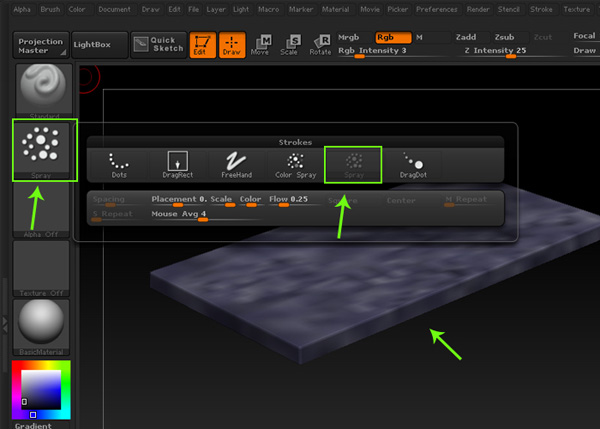Viewport: 600px width, 429px height.
Task: Open the Movie menu
Action: click(370, 10)
